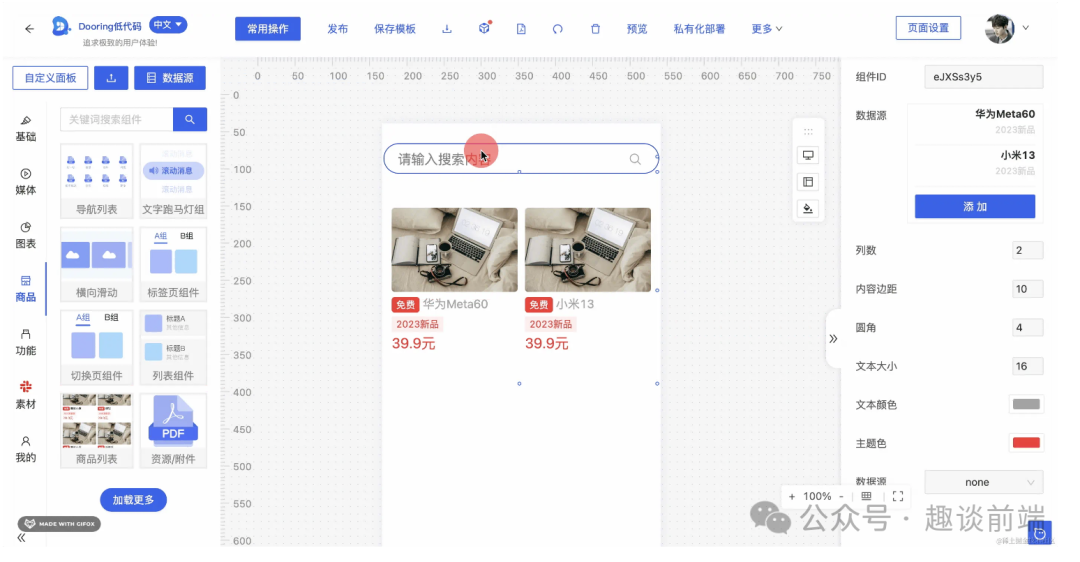
Task: Click the blue search magnifier button
Action: point(189,119)
